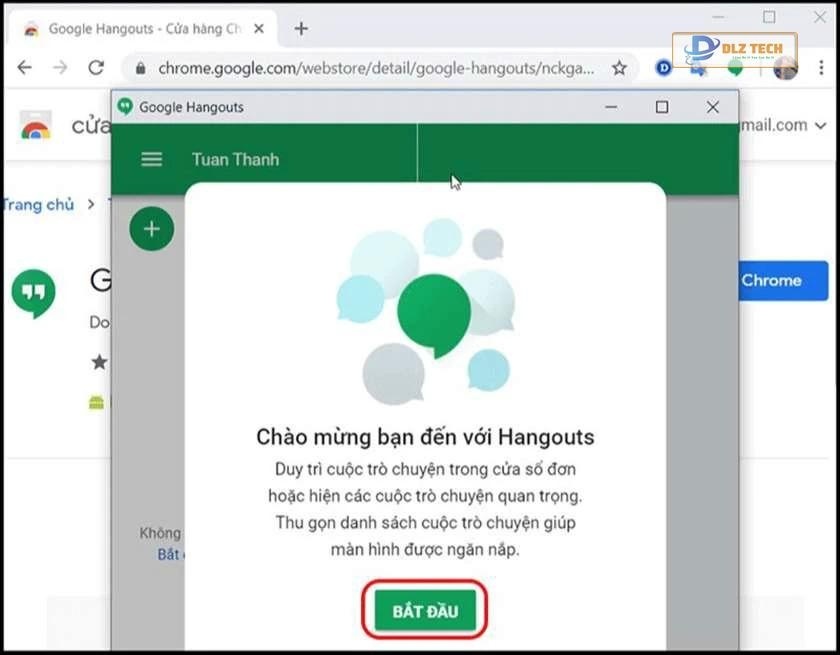Start a new conversation with plus button
The width and height of the screenshot is (840, 655).
tap(152, 229)
